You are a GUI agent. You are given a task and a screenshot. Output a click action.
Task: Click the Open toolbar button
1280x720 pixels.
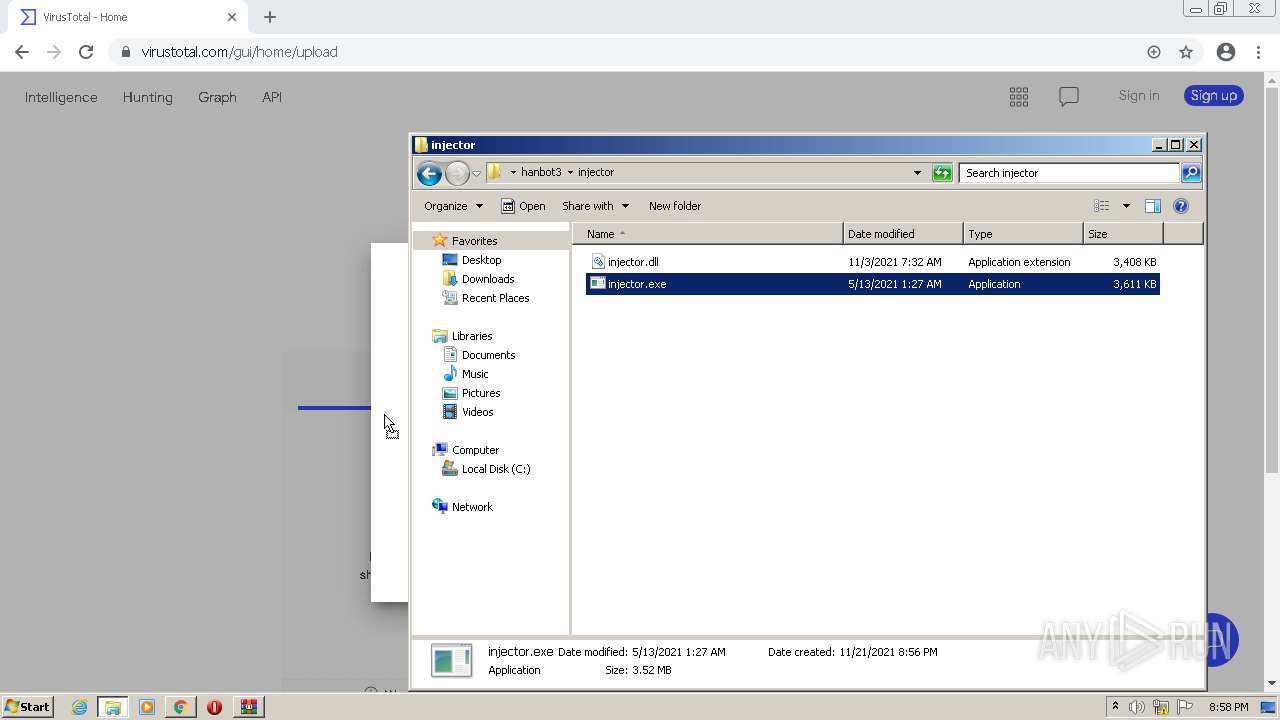tap(523, 206)
